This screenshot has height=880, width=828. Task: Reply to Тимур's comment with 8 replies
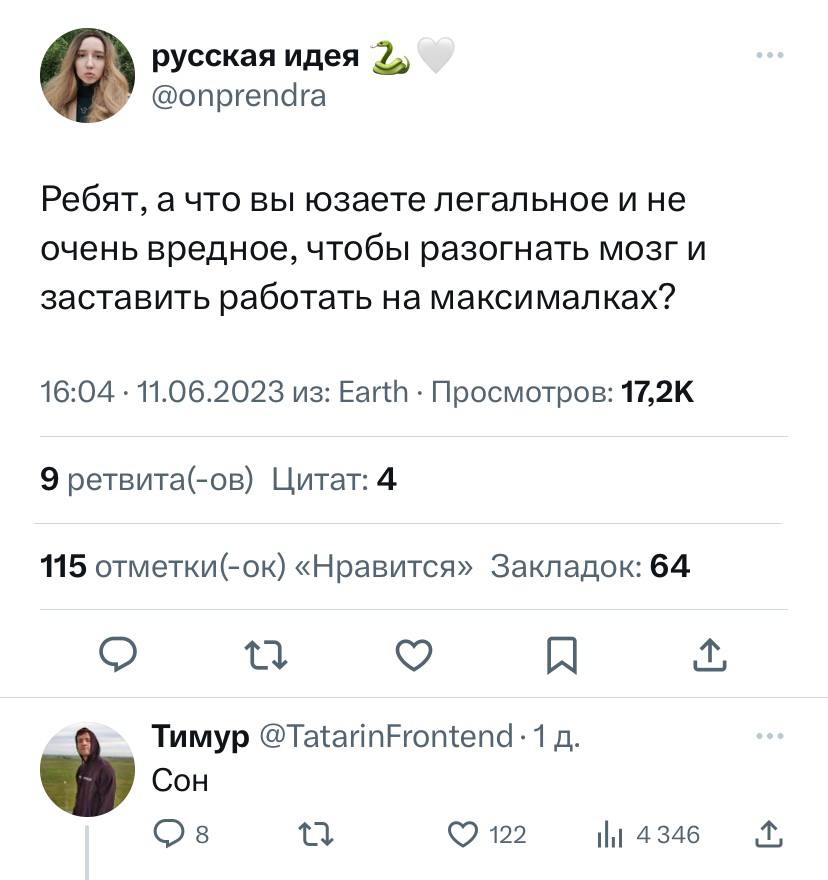pos(181,835)
